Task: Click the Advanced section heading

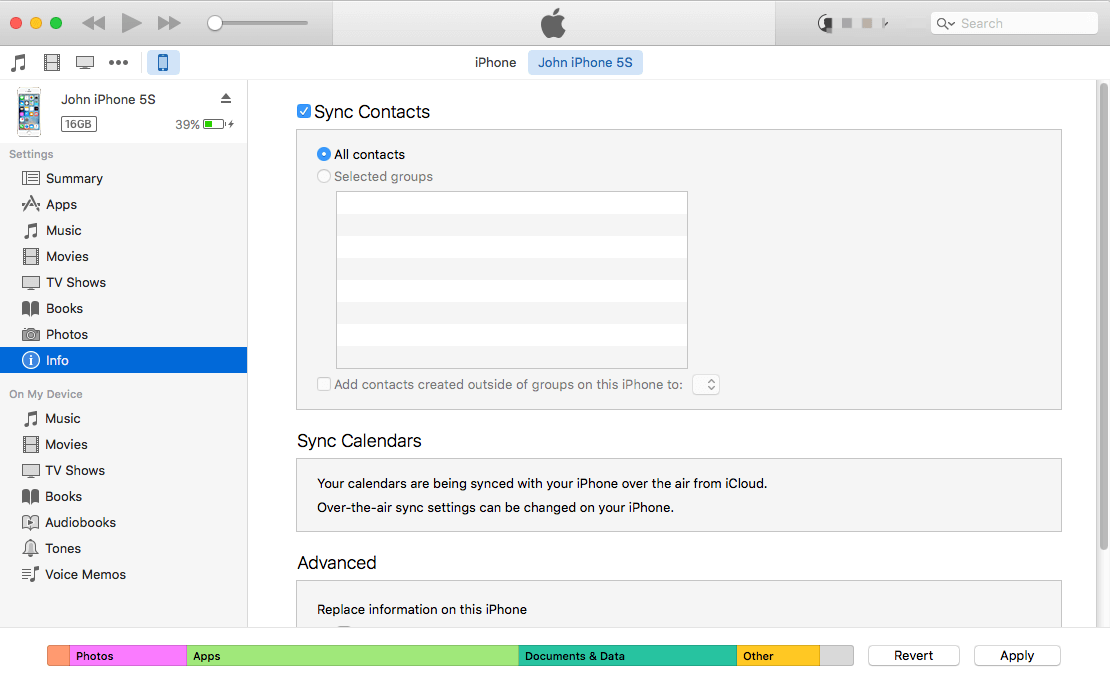Action: (x=337, y=563)
